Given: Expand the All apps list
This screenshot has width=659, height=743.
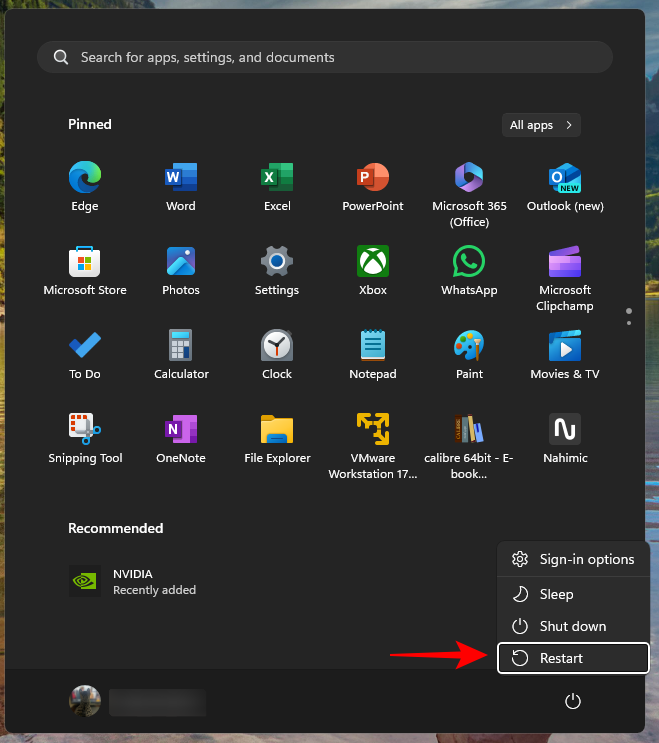Looking at the screenshot, I should 541,125.
